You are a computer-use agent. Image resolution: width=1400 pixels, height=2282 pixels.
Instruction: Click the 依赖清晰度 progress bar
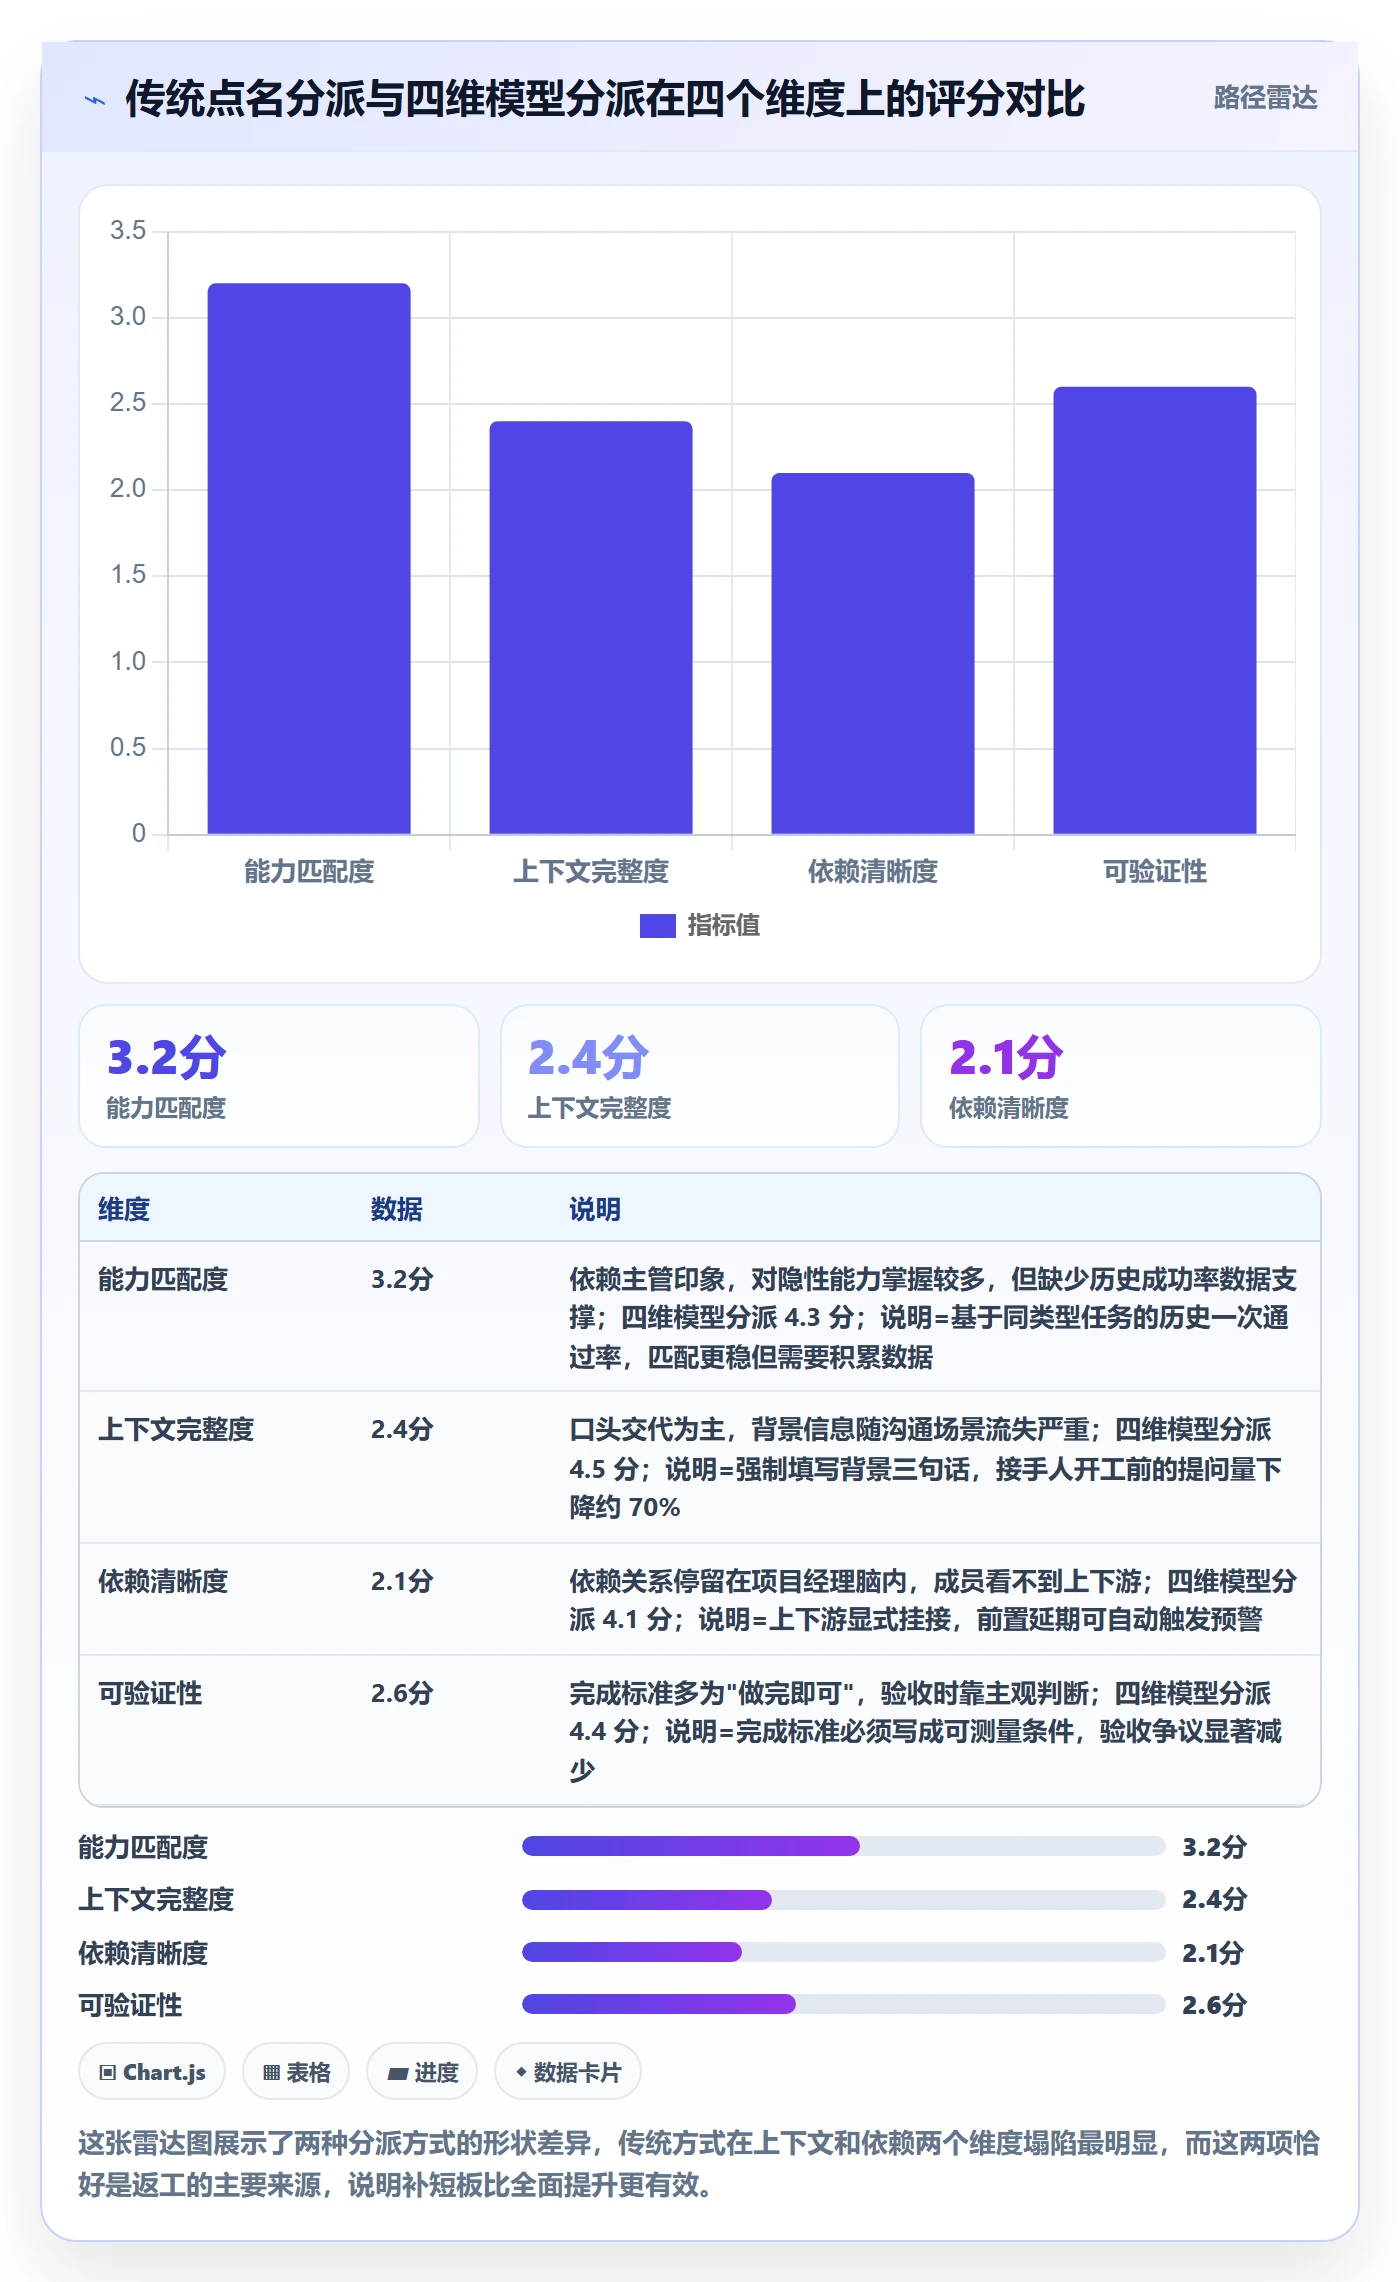(x=844, y=1951)
